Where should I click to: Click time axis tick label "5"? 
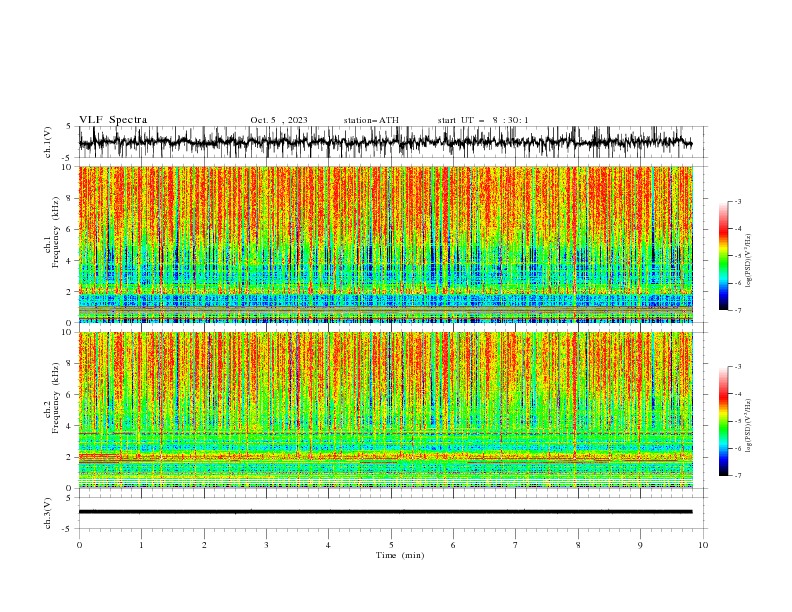point(391,545)
